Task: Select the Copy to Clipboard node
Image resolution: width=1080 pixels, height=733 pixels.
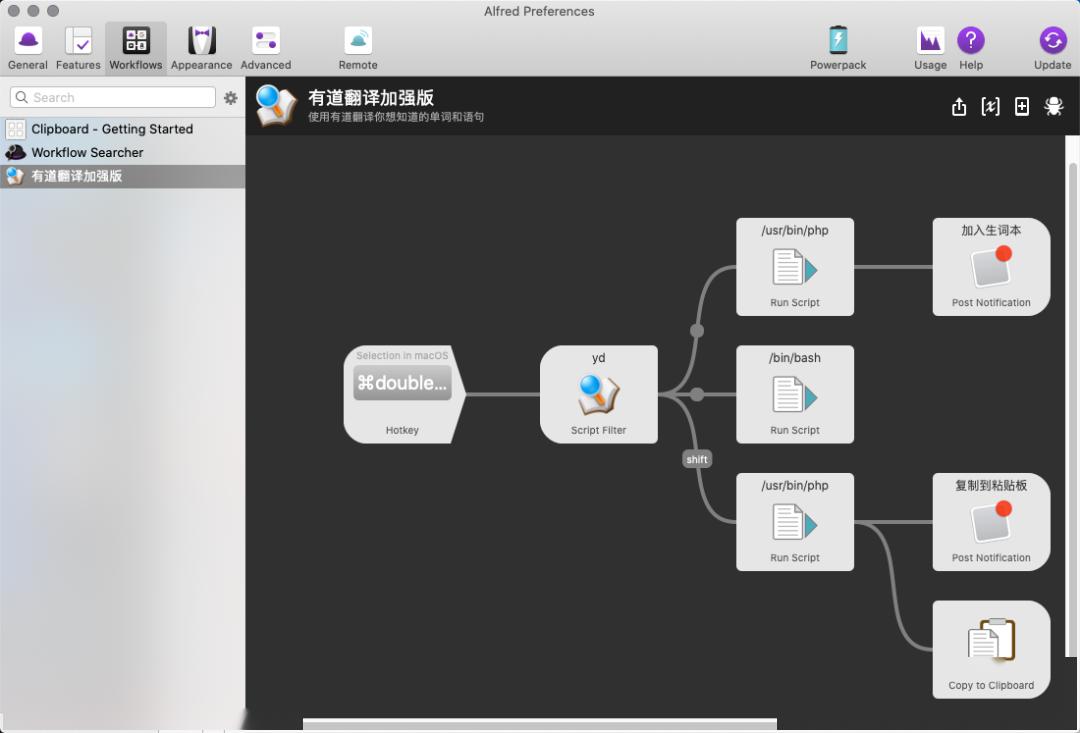Action: point(991,649)
